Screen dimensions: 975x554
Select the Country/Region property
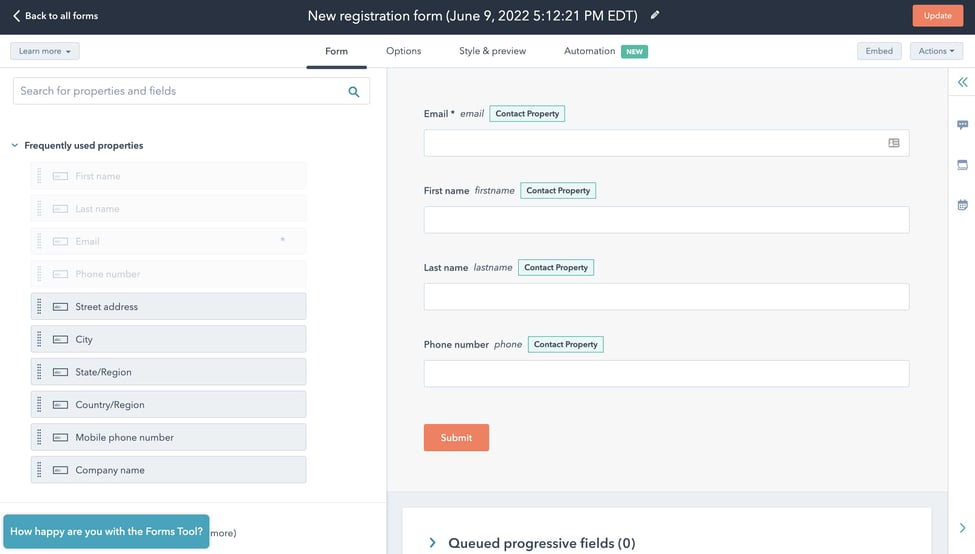coord(169,405)
